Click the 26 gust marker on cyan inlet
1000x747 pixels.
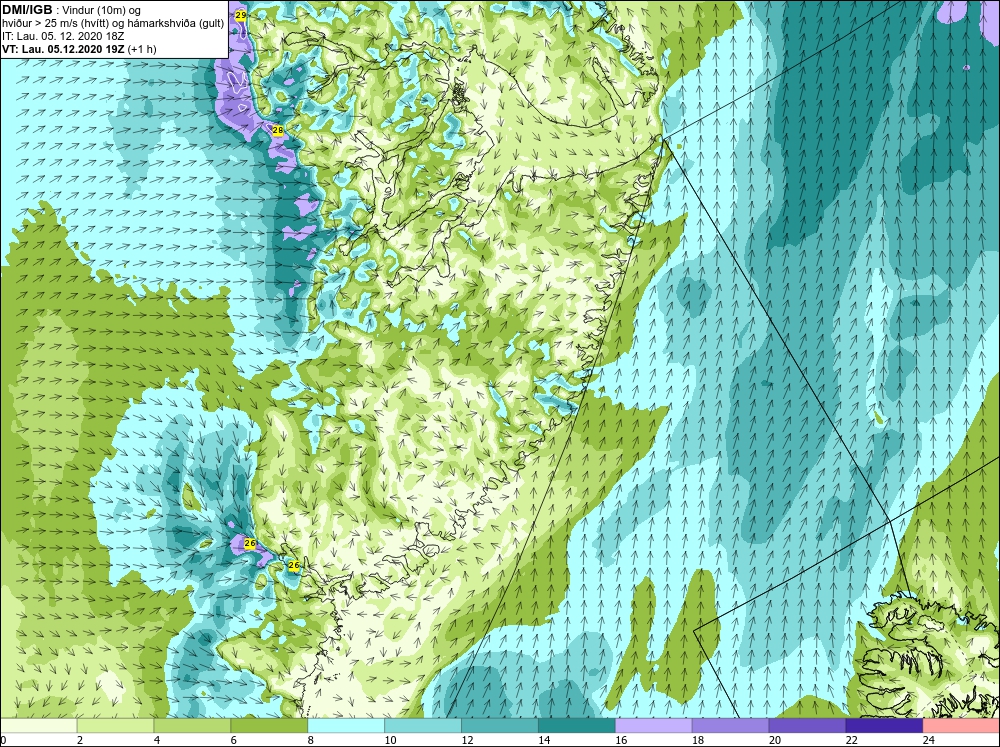pyautogui.click(x=293, y=565)
